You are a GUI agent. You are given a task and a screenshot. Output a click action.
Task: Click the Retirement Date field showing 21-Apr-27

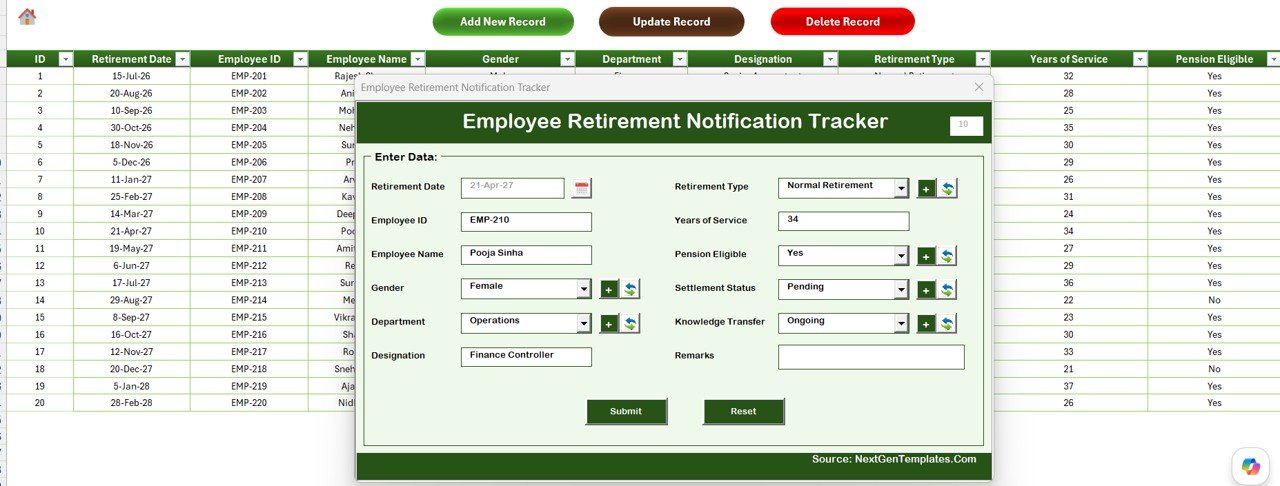[x=513, y=188]
